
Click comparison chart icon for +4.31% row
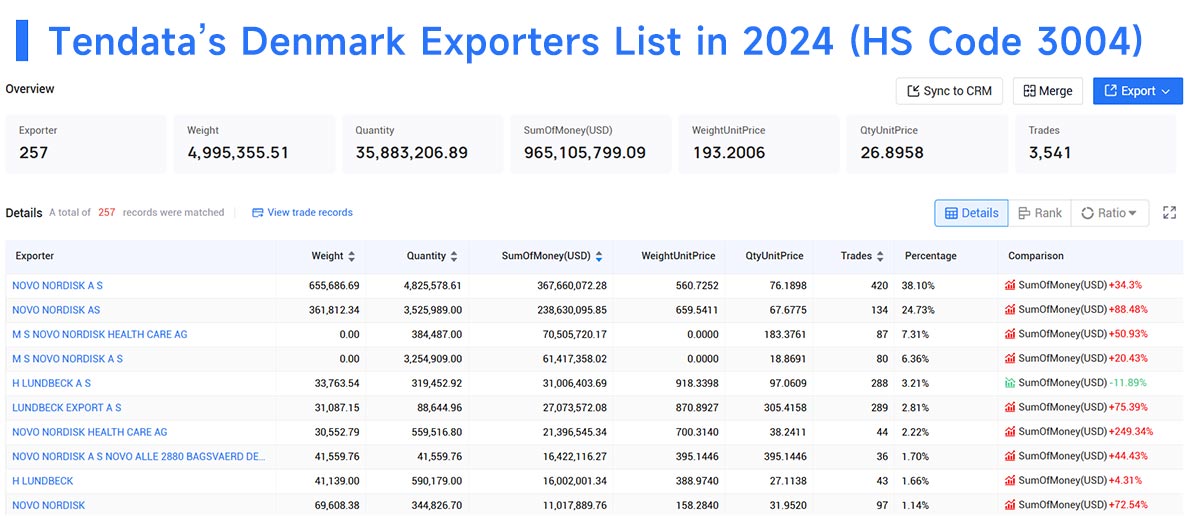pyautogui.click(x=1010, y=481)
